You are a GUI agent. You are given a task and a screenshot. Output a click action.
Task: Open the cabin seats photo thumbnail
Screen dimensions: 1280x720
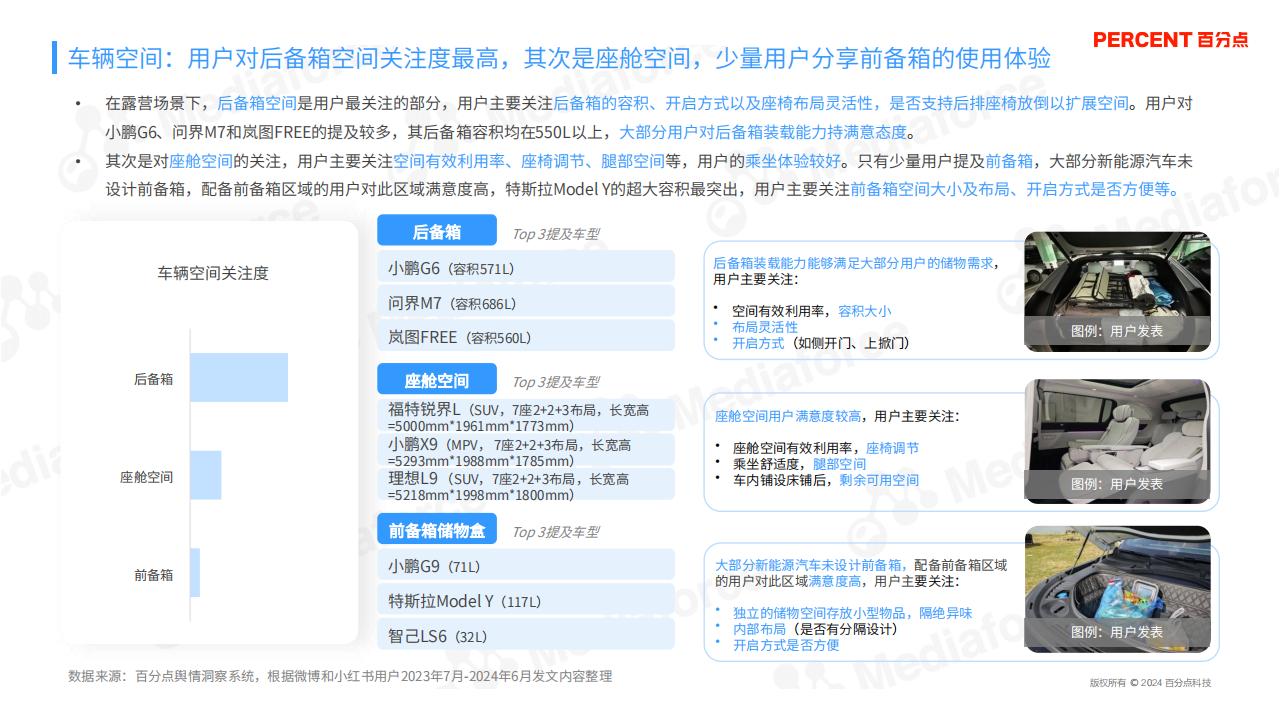(x=1117, y=441)
